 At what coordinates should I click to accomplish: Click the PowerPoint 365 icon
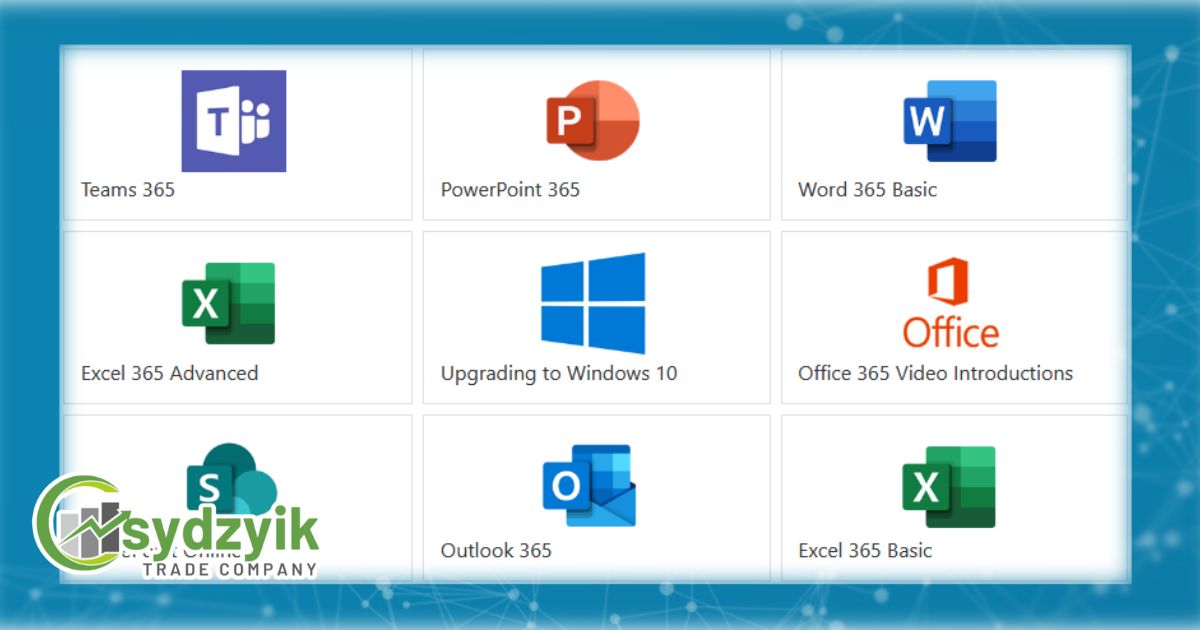pyautogui.click(x=595, y=118)
